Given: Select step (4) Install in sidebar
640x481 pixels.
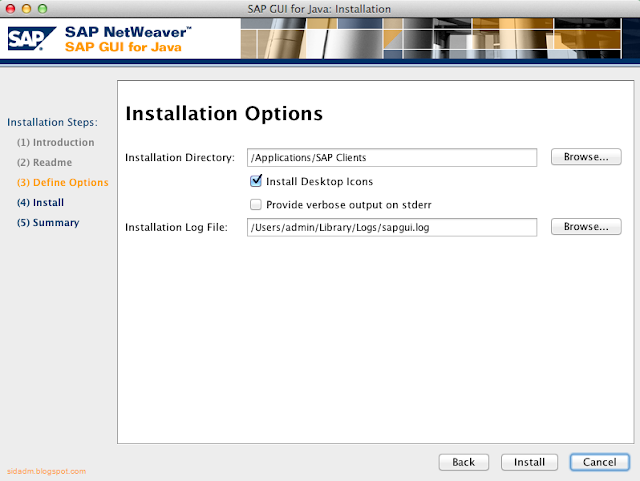Looking at the screenshot, I should point(40,203).
